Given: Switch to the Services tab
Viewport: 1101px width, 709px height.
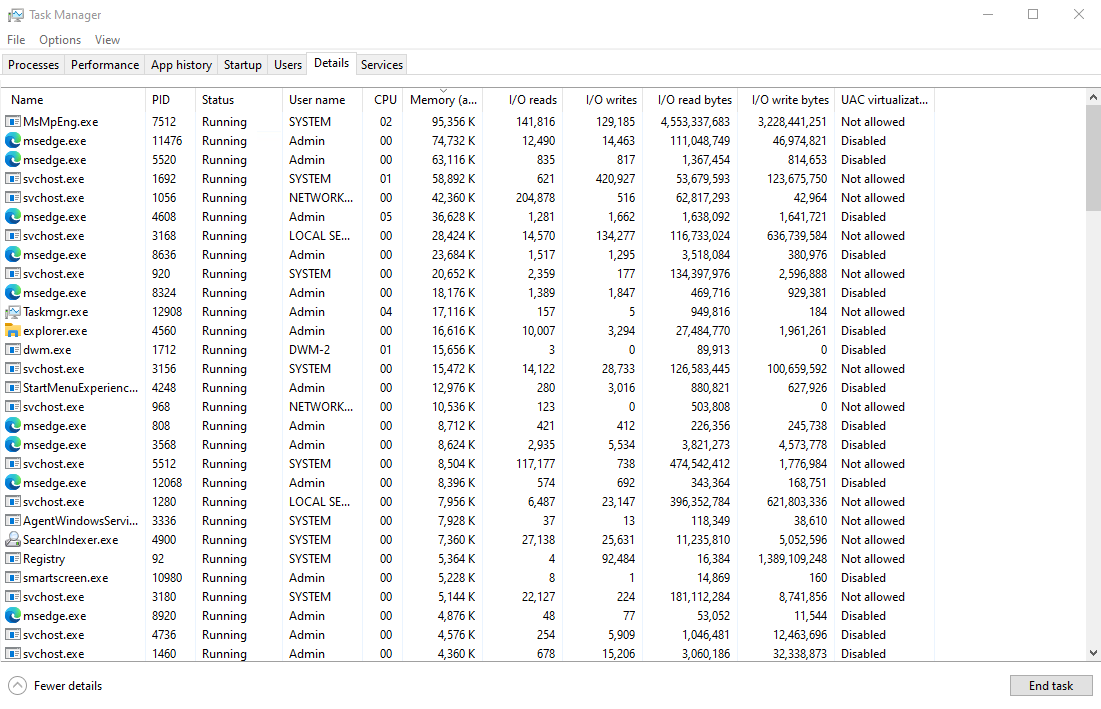Looking at the screenshot, I should pyautogui.click(x=382, y=65).
